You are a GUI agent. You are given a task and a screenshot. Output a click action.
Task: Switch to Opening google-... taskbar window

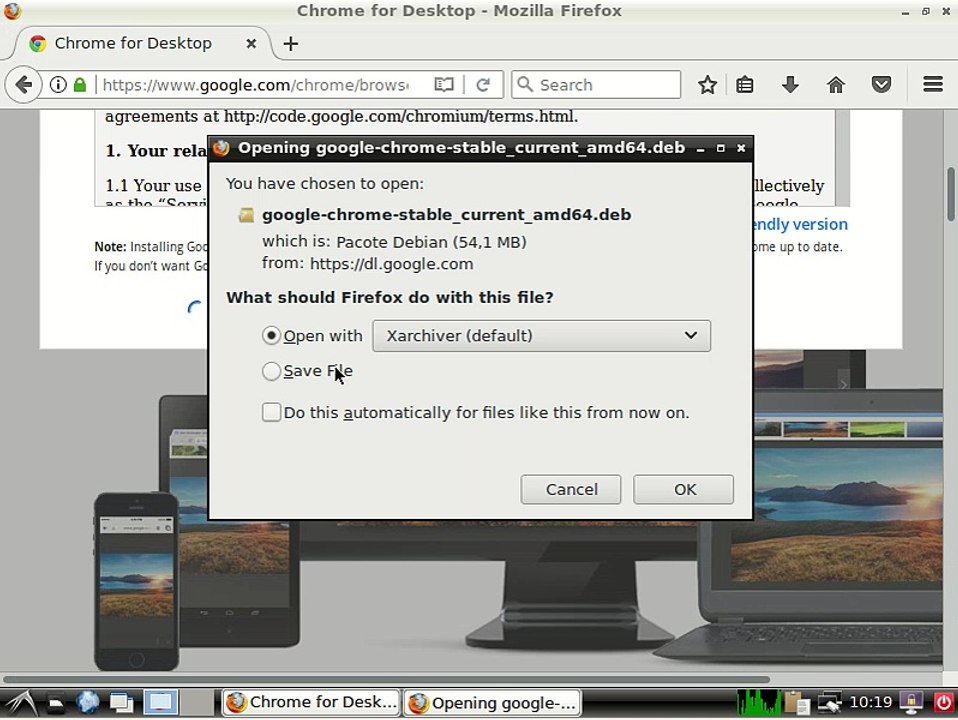(492, 703)
